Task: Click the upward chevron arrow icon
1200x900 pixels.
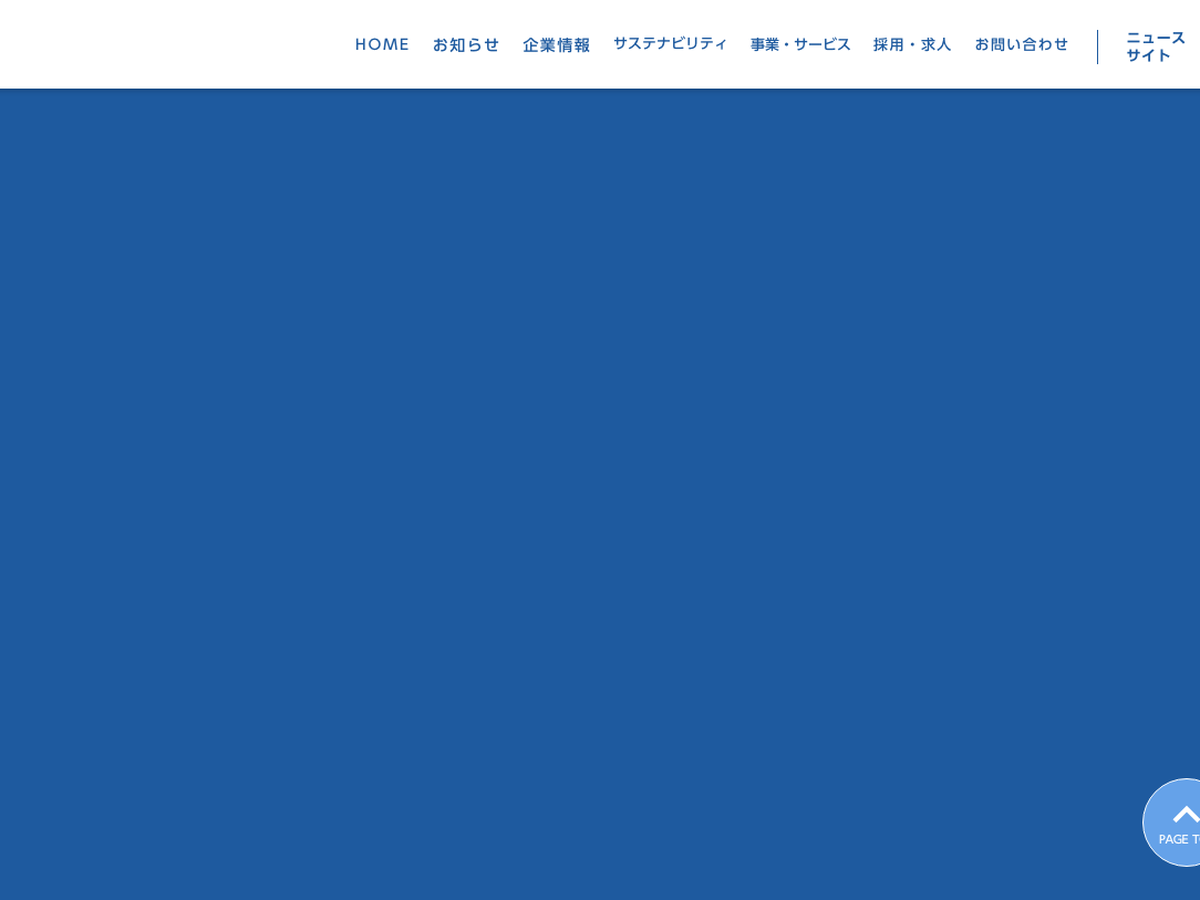Action: (1186, 814)
